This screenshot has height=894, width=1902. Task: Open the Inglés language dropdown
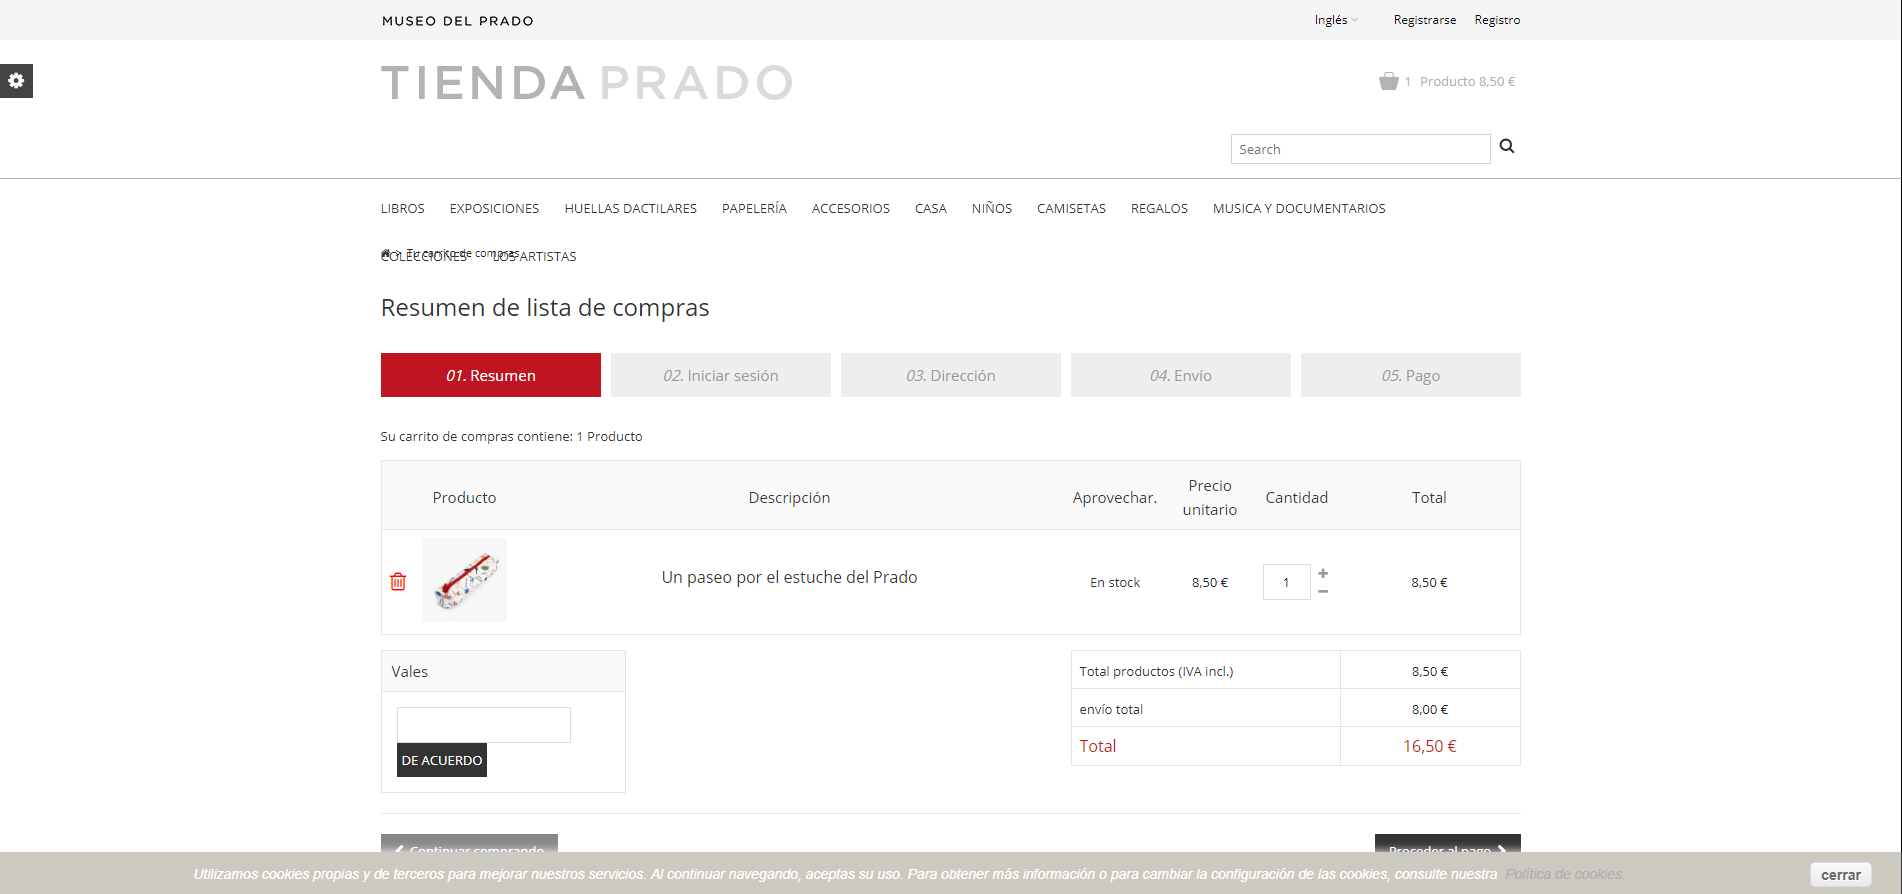tap(1336, 20)
